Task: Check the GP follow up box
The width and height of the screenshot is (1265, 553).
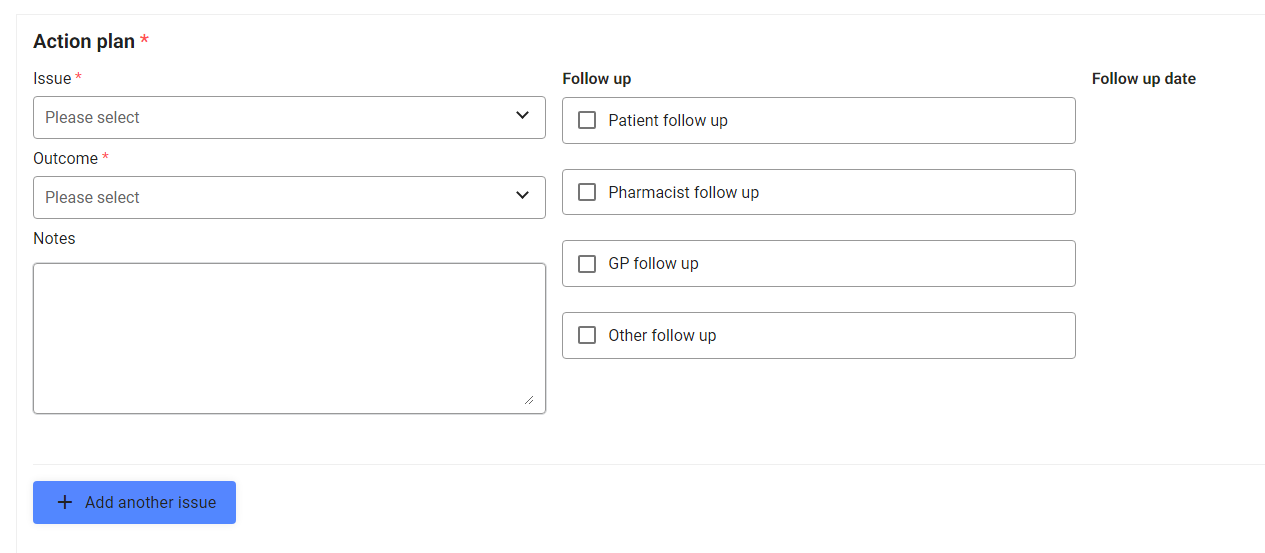Action: point(587,264)
